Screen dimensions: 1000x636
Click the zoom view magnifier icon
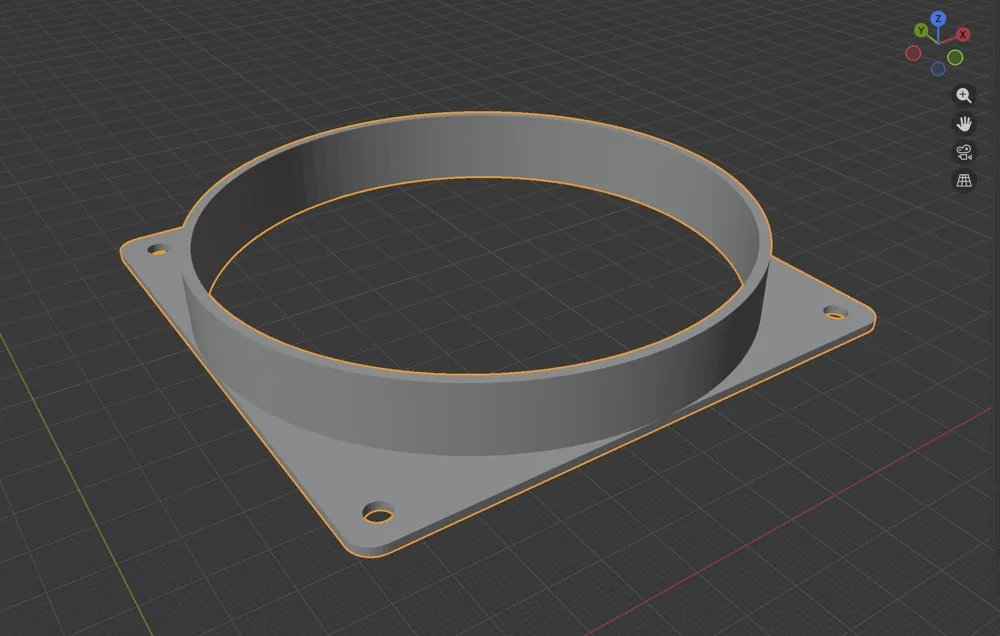[x=964, y=96]
